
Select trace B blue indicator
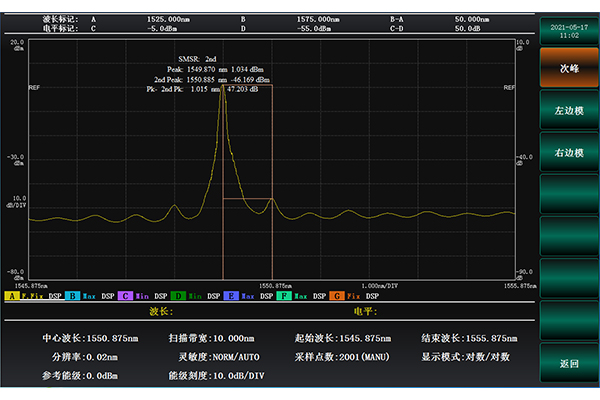[x=72, y=296]
